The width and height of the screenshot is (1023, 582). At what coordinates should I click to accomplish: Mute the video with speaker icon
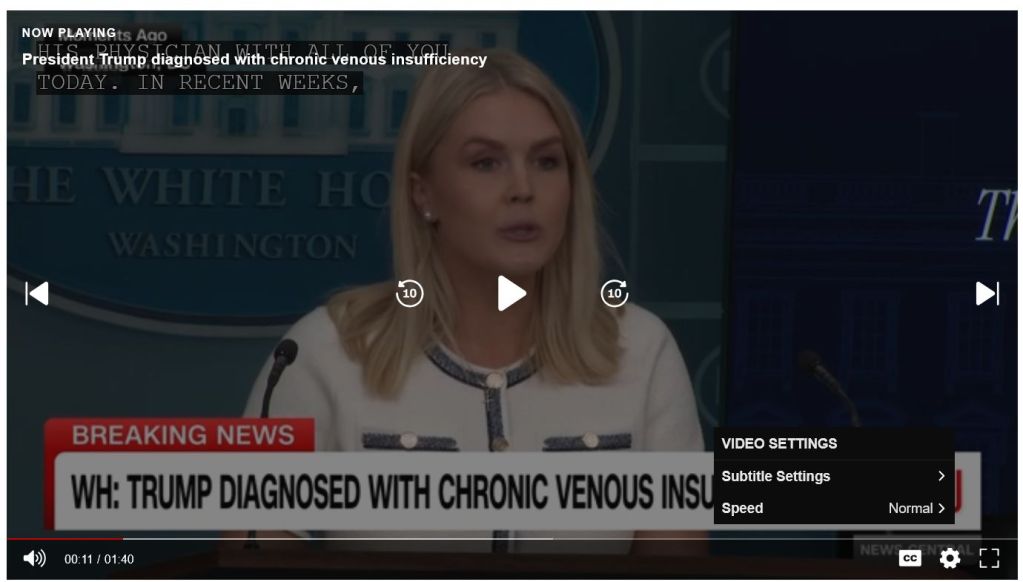click(34, 559)
